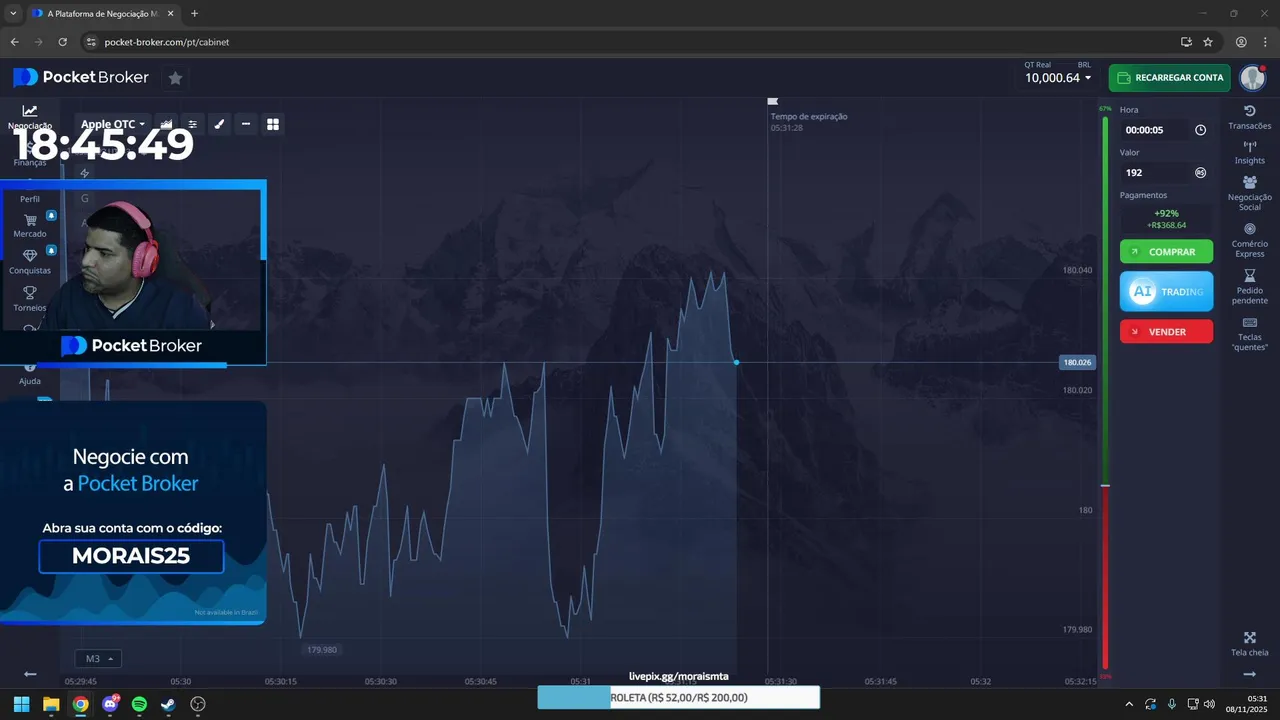Click the currency icon beside Valor field
Viewport: 1280px width, 720px height.
[x=1200, y=172]
